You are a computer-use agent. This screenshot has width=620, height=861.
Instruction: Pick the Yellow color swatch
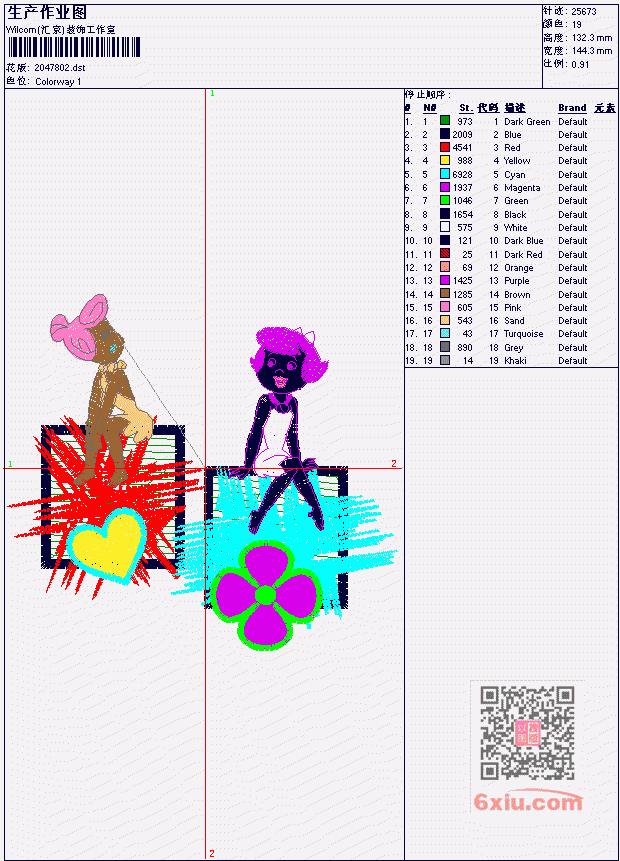445,160
